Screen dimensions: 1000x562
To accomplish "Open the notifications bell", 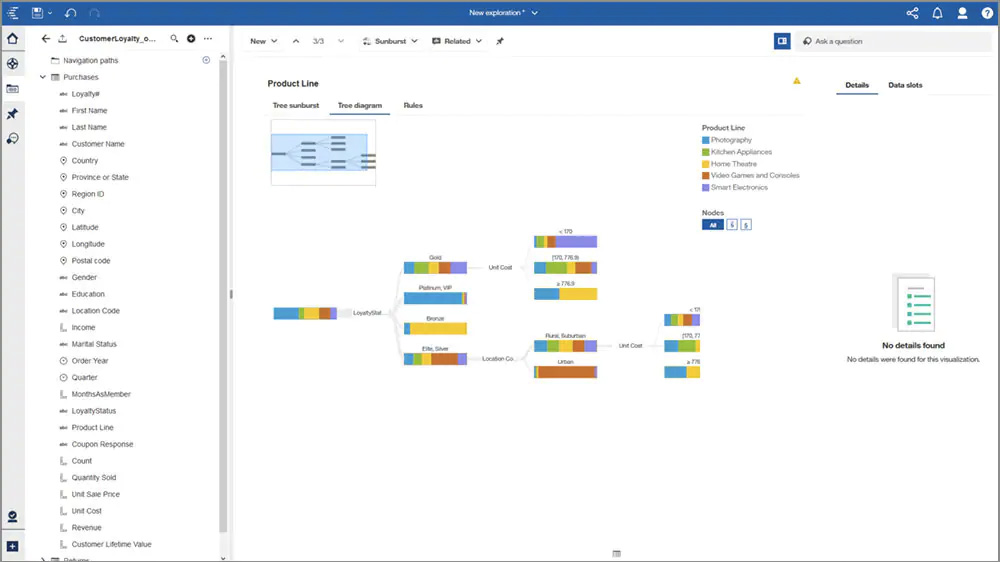I will point(937,13).
